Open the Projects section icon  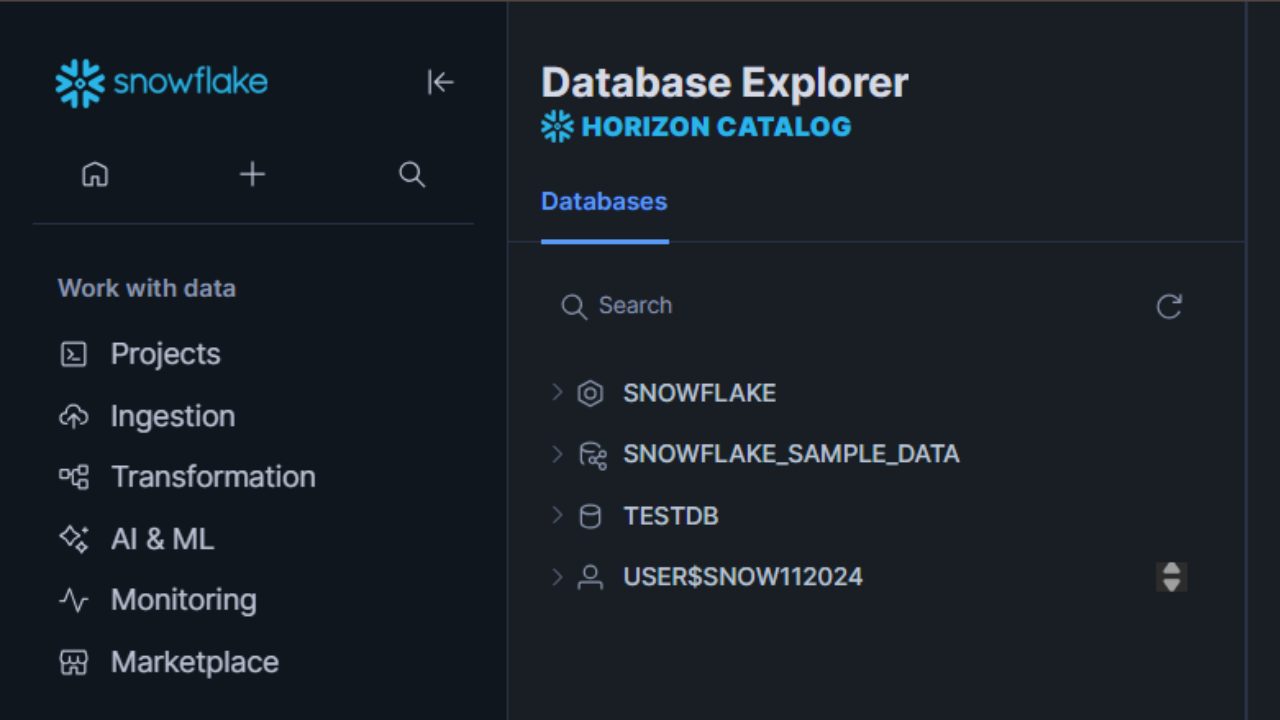(x=75, y=354)
